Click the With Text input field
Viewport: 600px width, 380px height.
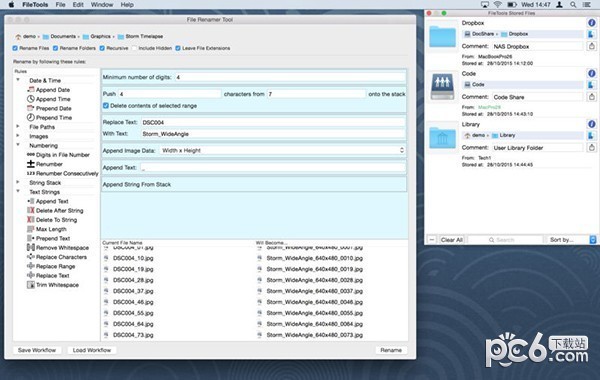tap(273, 134)
